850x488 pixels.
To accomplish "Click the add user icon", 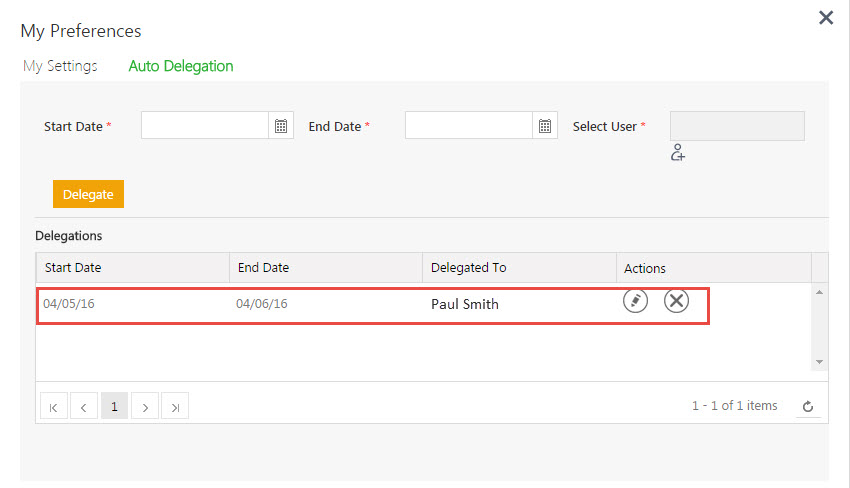I will pos(678,153).
